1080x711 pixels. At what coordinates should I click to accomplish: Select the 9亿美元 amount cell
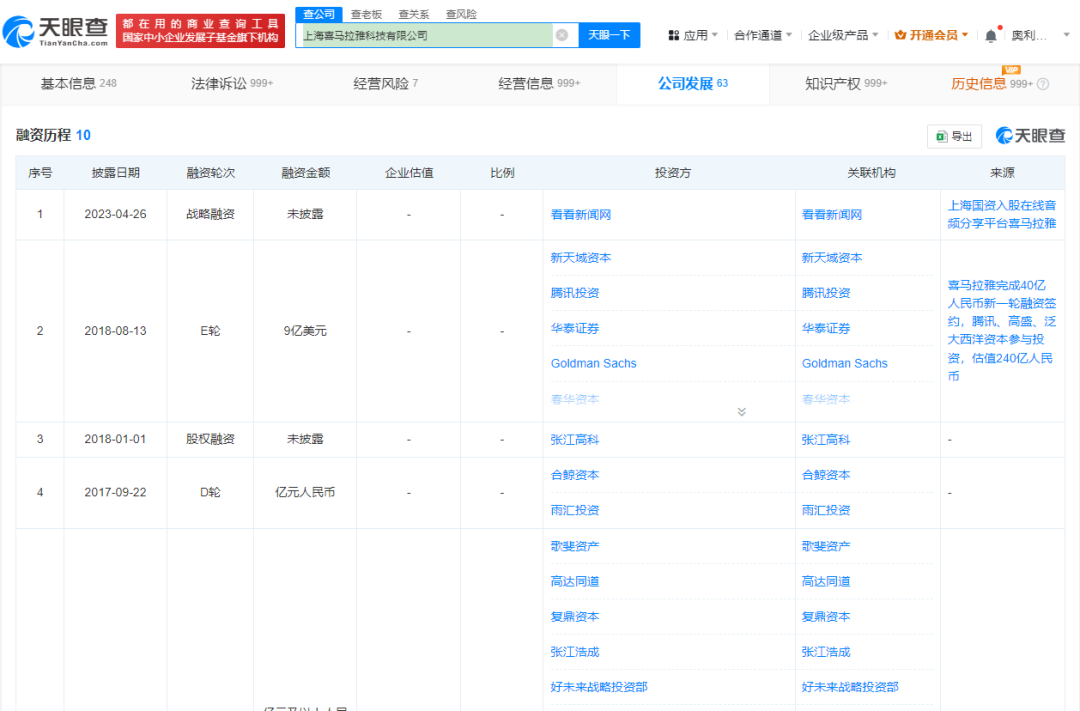click(x=305, y=331)
